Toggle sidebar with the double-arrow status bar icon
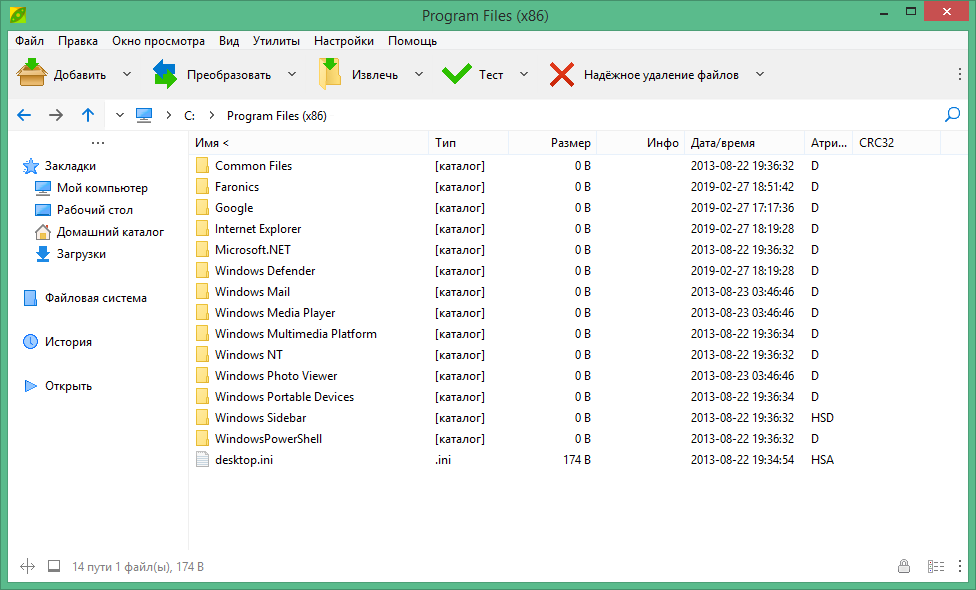Screen dimensions: 976x590 click(27, 567)
